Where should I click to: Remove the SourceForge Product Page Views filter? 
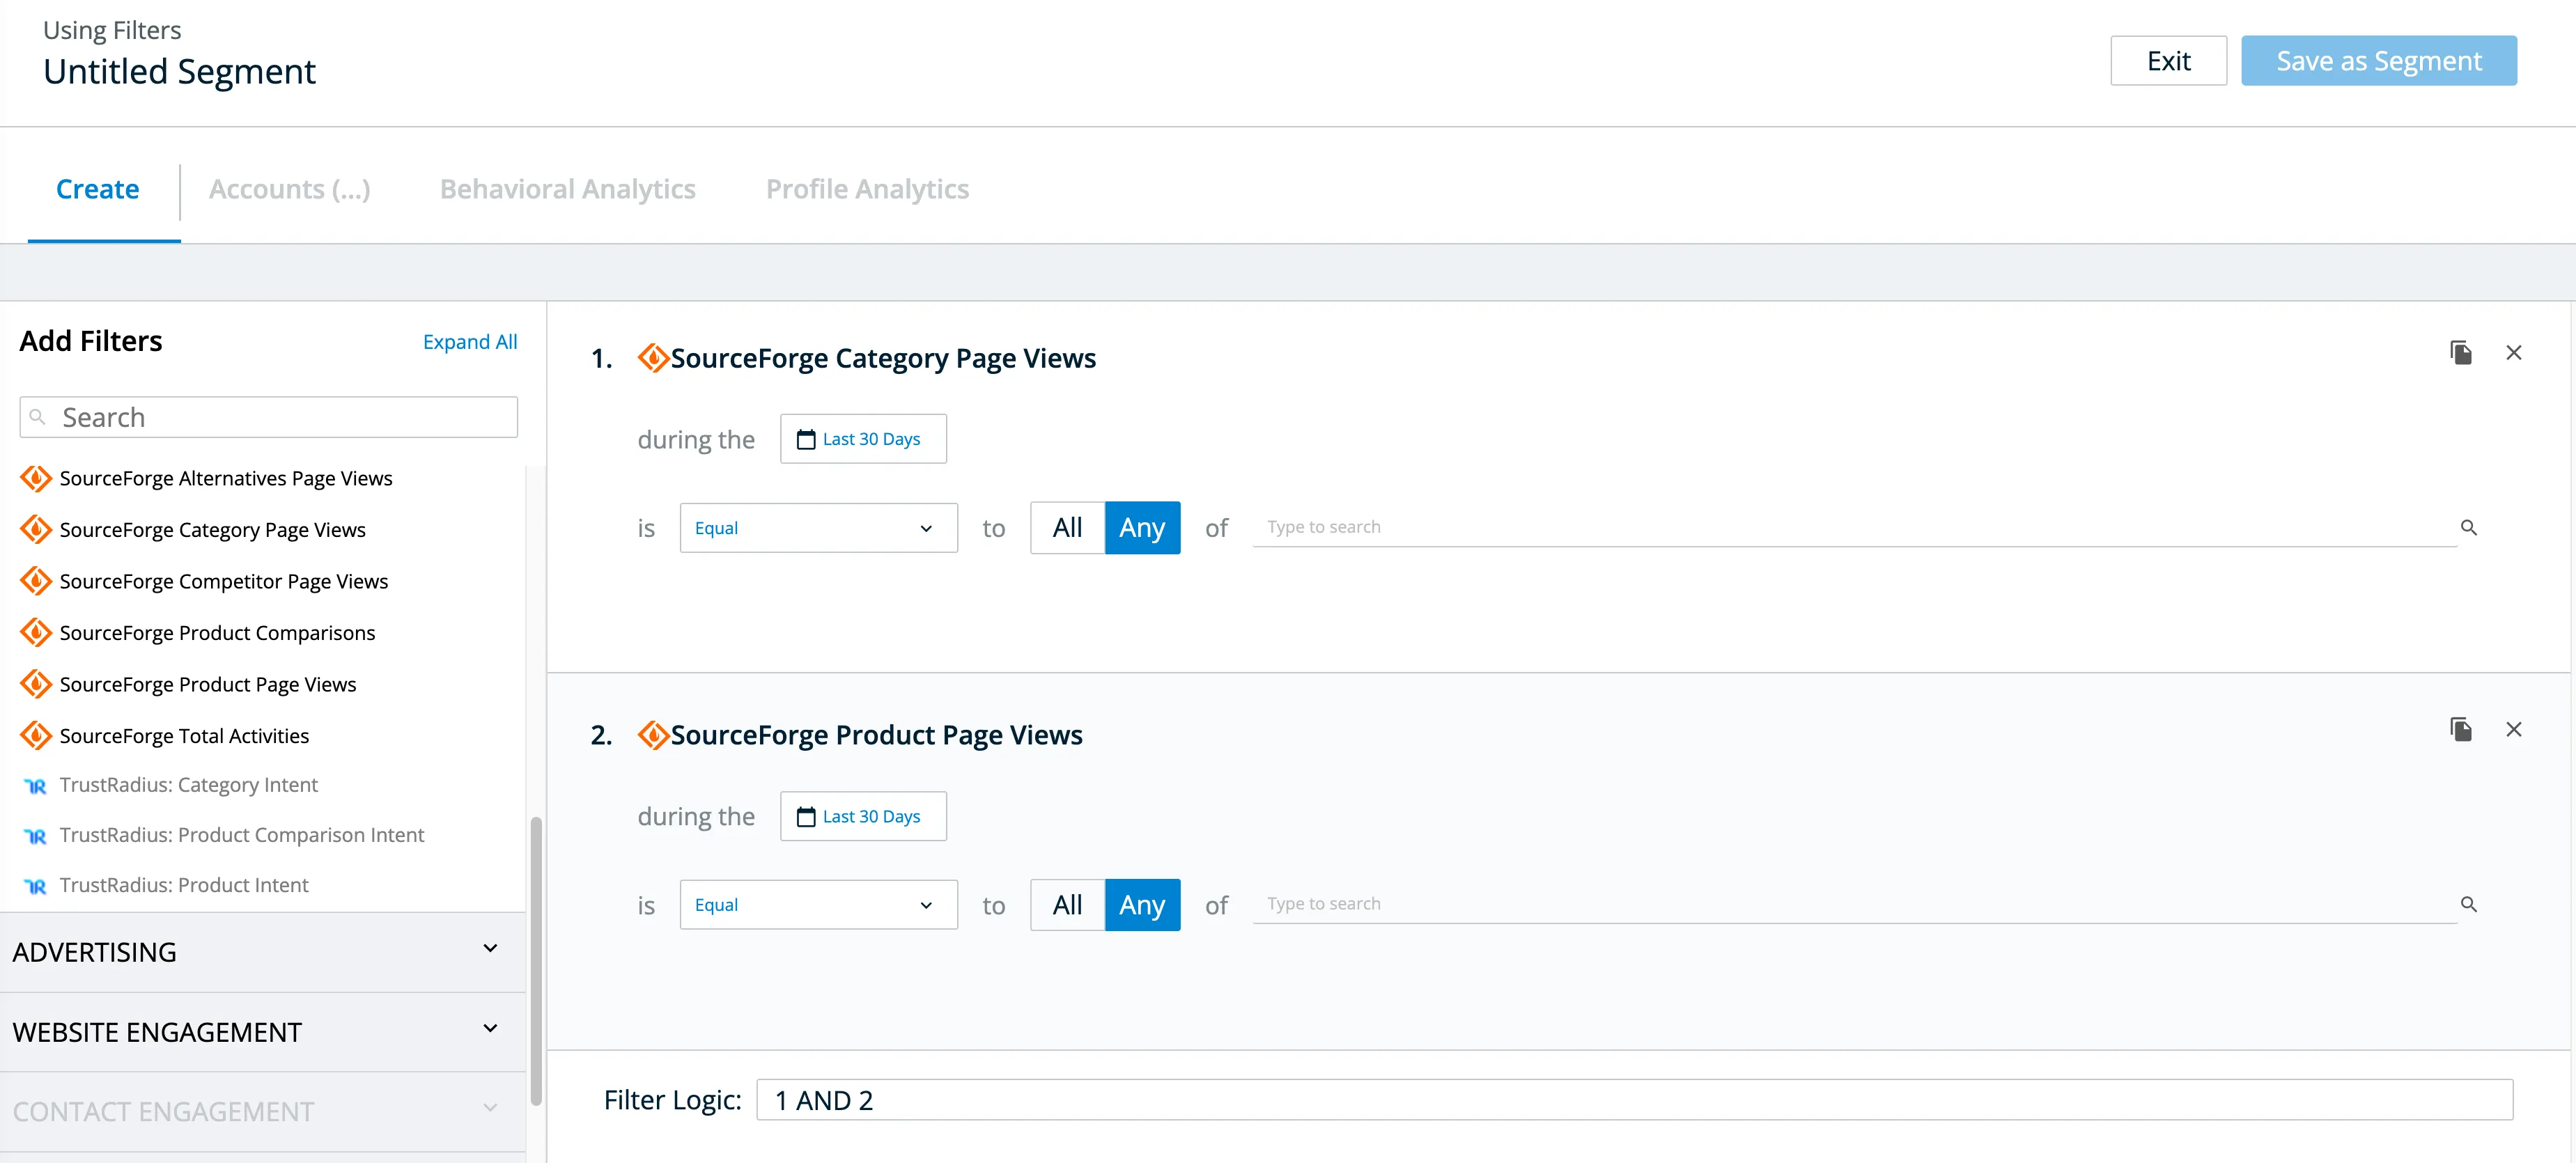pyautogui.click(x=2514, y=730)
